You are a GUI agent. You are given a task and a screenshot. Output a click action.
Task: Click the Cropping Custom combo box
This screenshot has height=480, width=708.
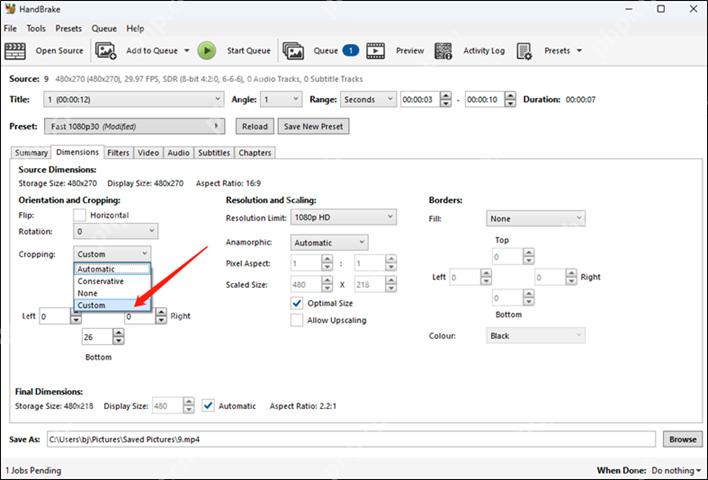click(112, 254)
